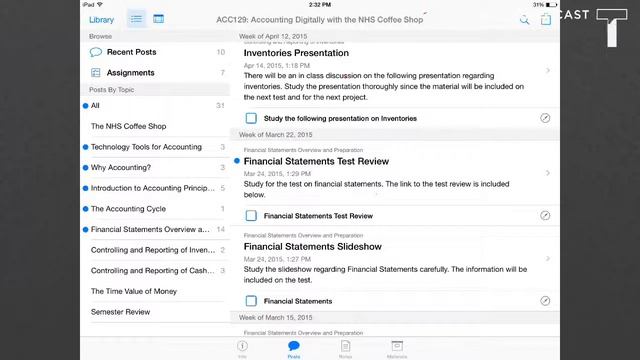Switch to calendar view icon
Screen dimensions: 640x360
click(158, 19)
